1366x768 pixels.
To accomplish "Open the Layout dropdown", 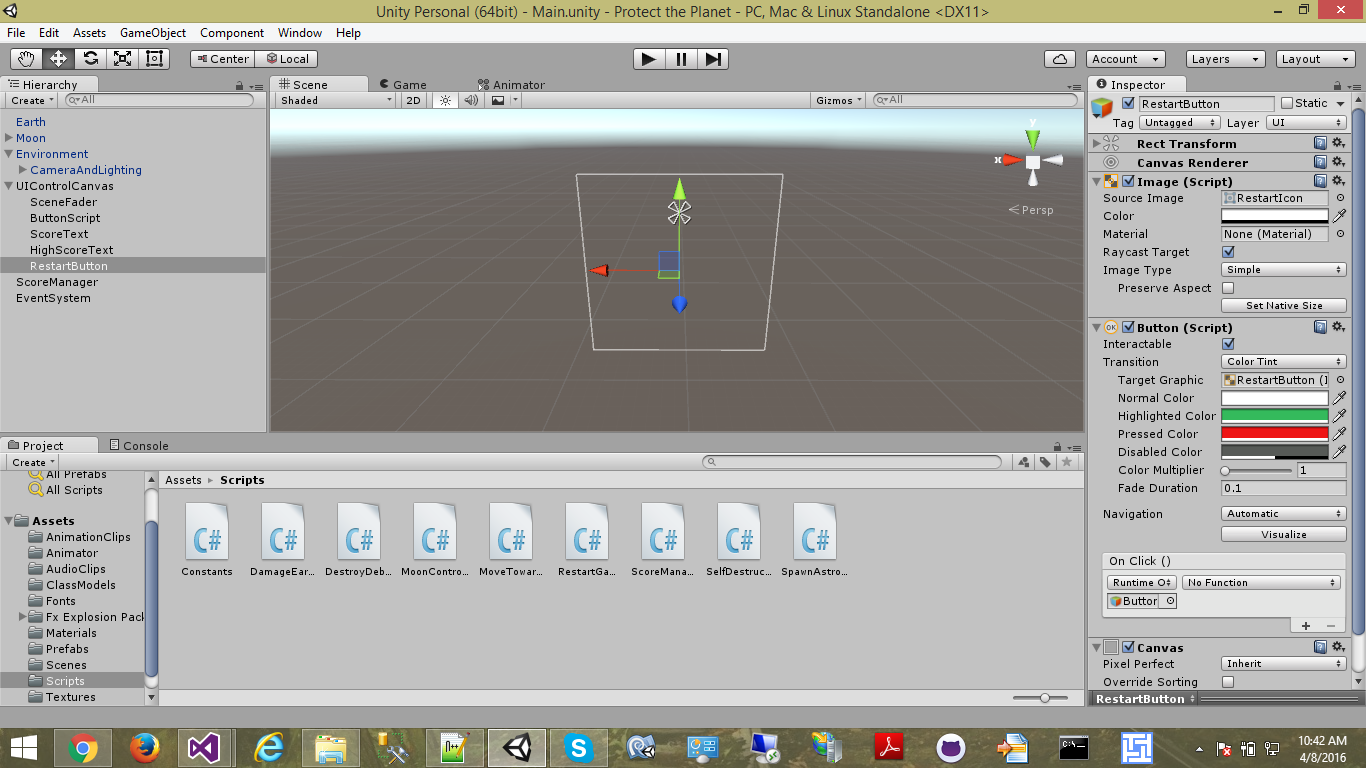I will 1316,59.
